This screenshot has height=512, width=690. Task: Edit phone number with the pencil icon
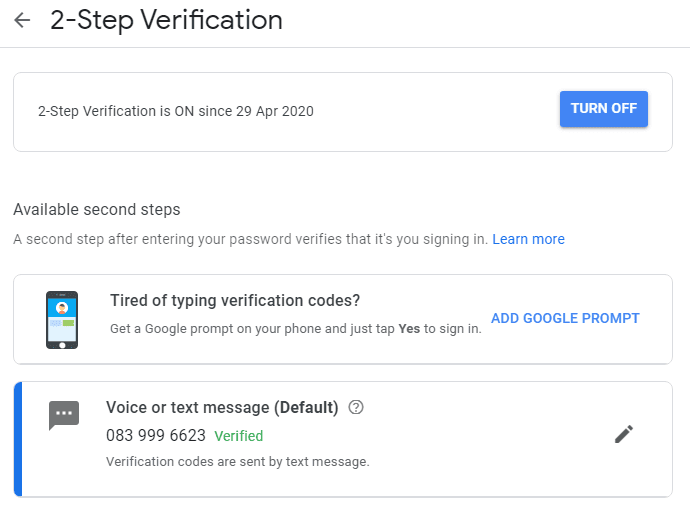(624, 433)
